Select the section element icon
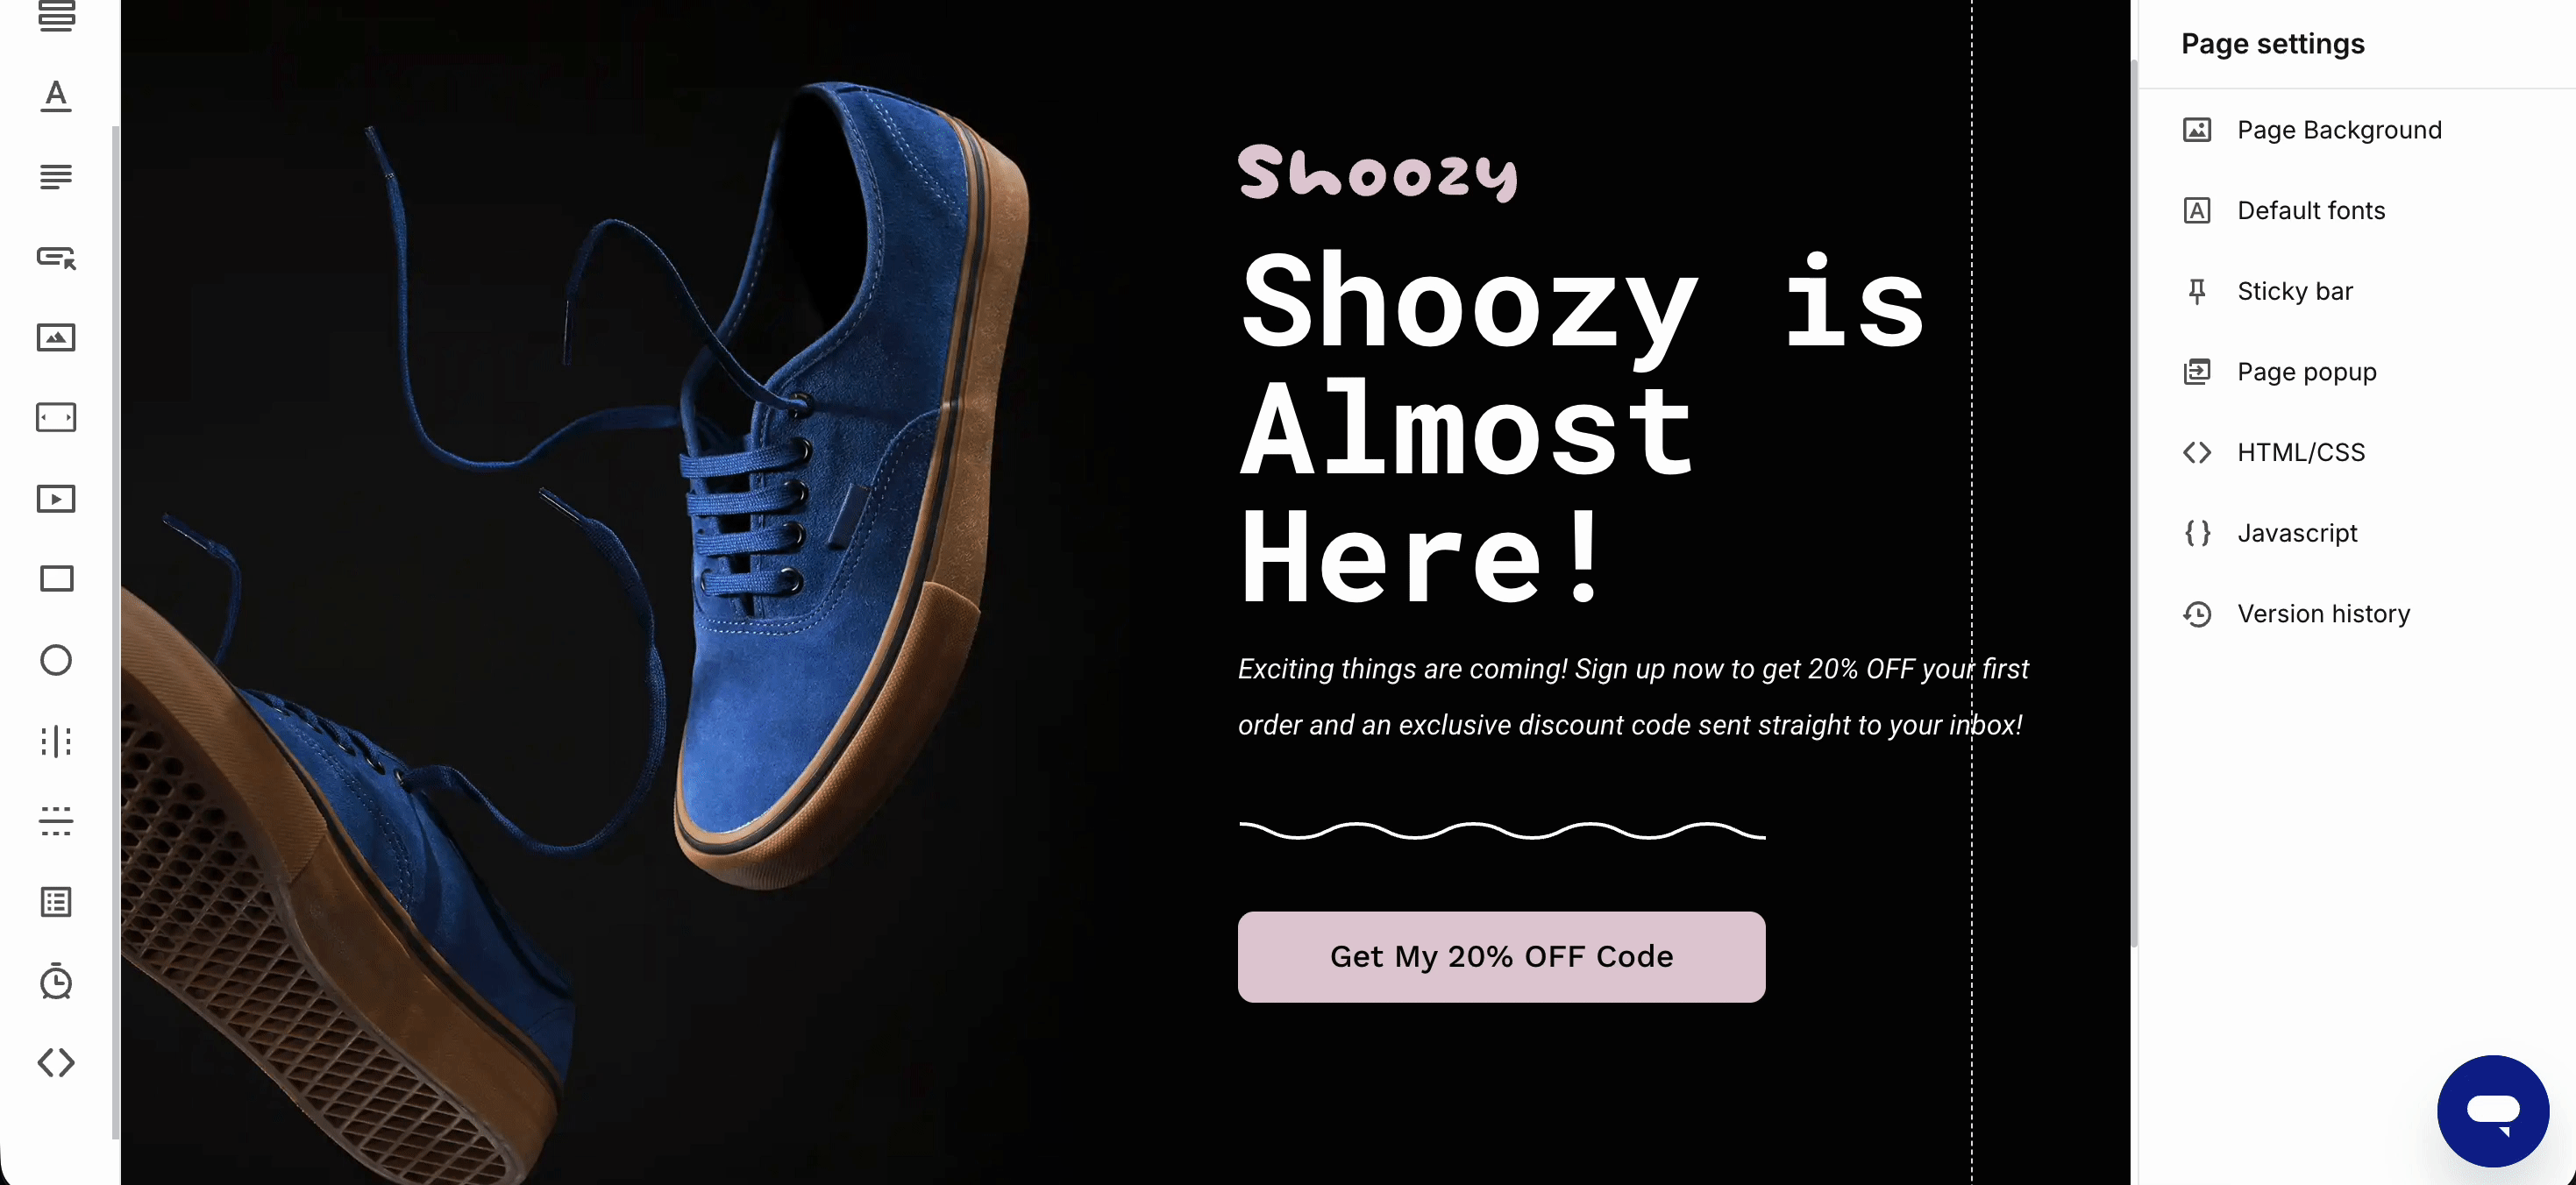 [56, 17]
